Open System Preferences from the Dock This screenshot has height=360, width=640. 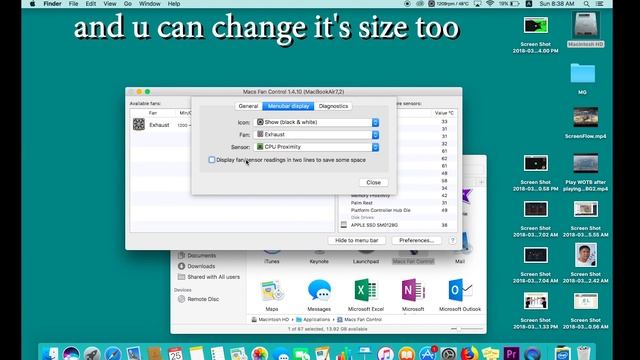[448, 353]
